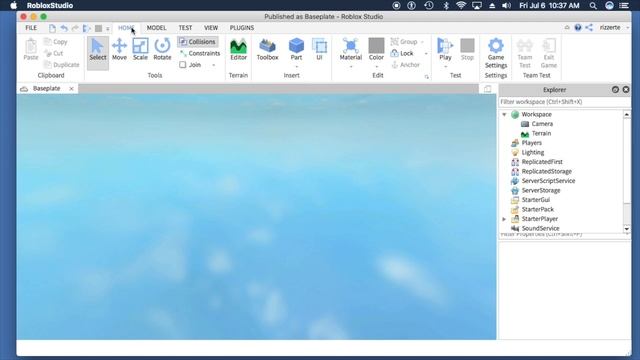
Task: Click the Duplicate button
Action: click(x=61, y=64)
